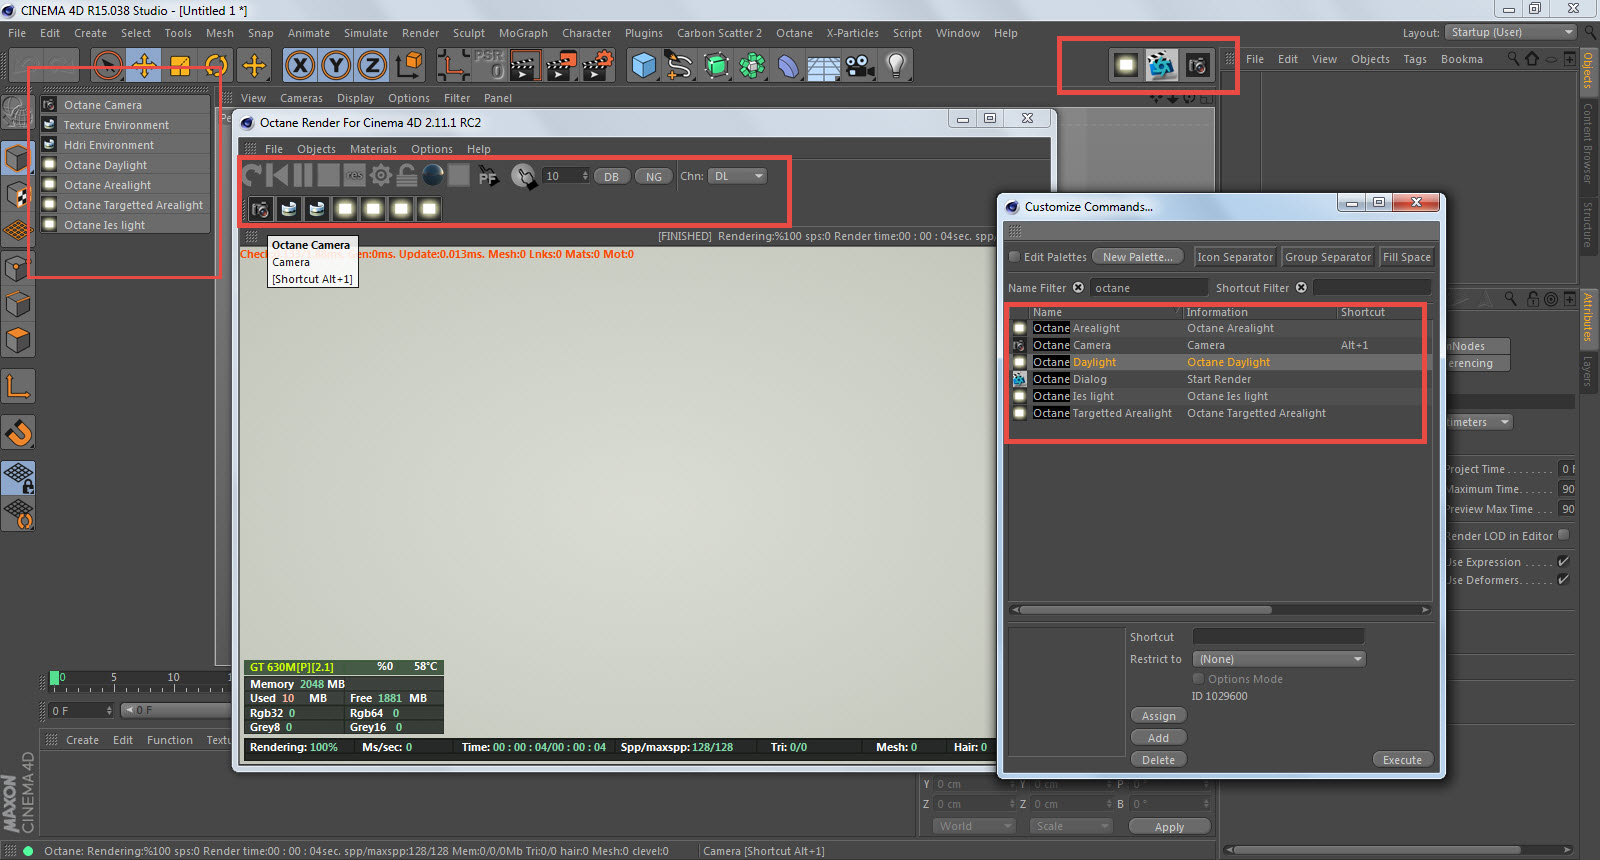Open the Scale coordinate dropdown
Image resolution: width=1600 pixels, height=860 pixels.
click(1072, 826)
